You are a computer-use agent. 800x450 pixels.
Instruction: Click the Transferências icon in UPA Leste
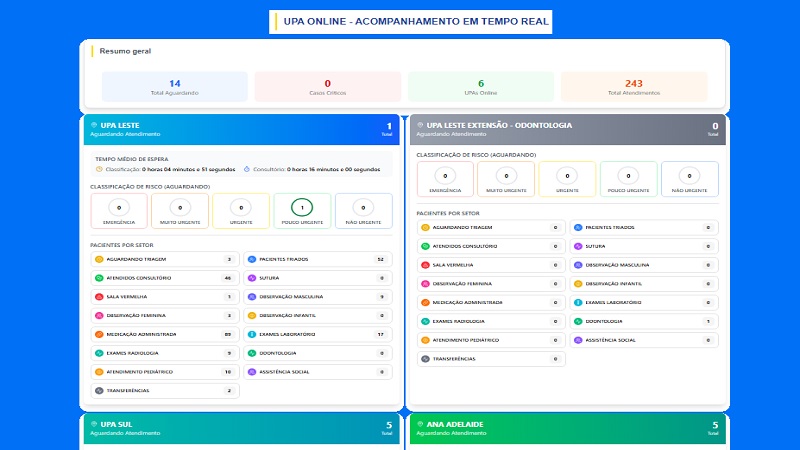click(x=99, y=390)
